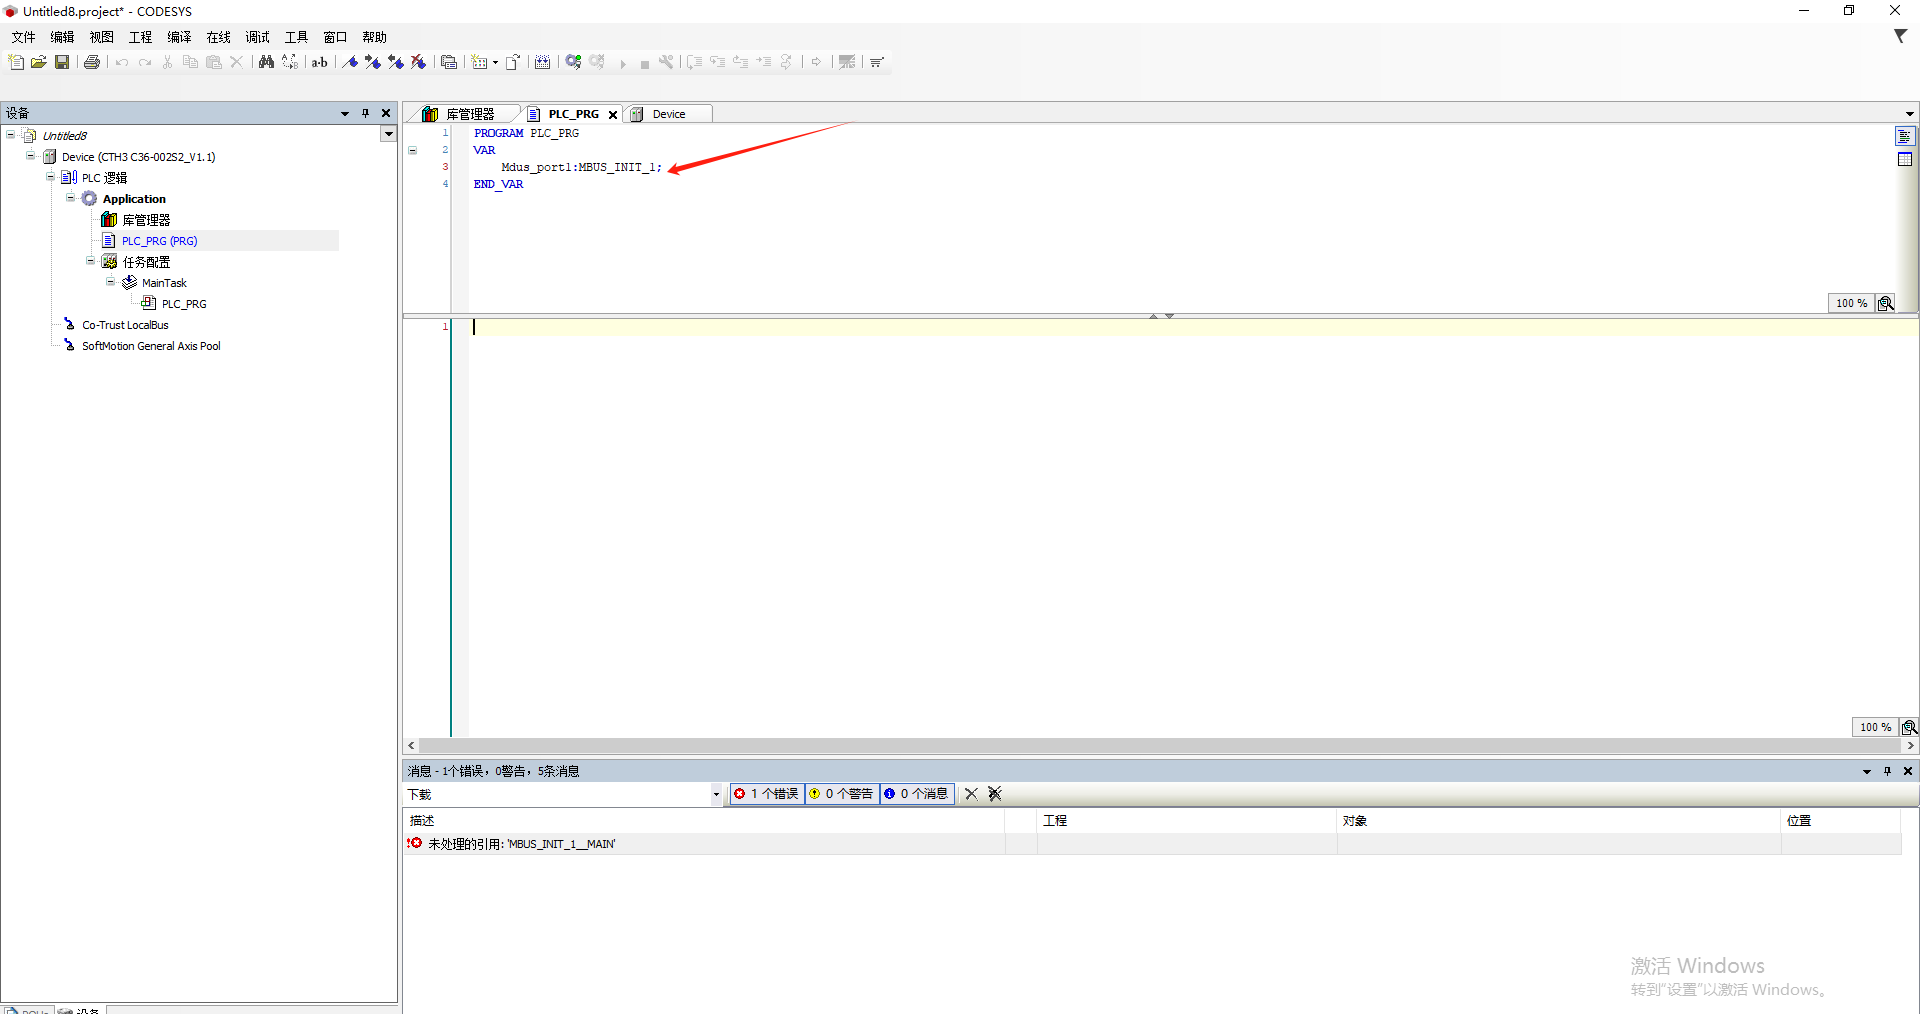Collapse the MainTask tree node
1920x1014 pixels.
pyautogui.click(x=111, y=282)
